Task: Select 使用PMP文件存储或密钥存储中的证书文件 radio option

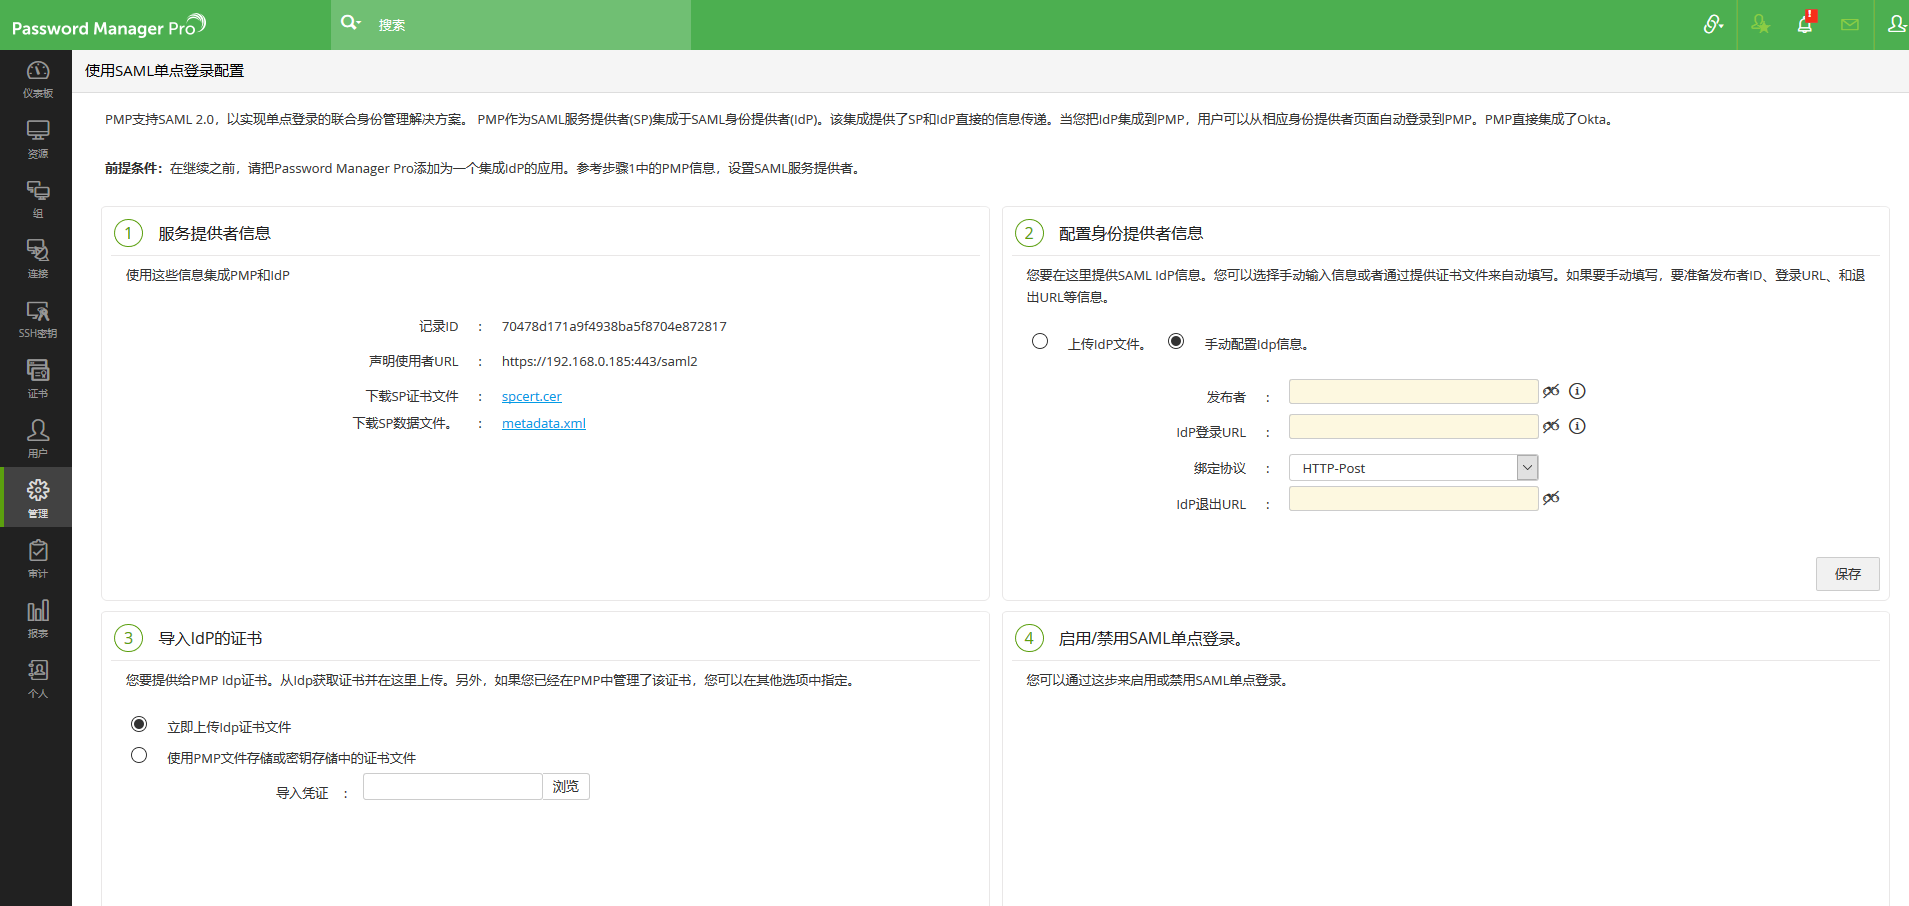Action: tap(139, 756)
